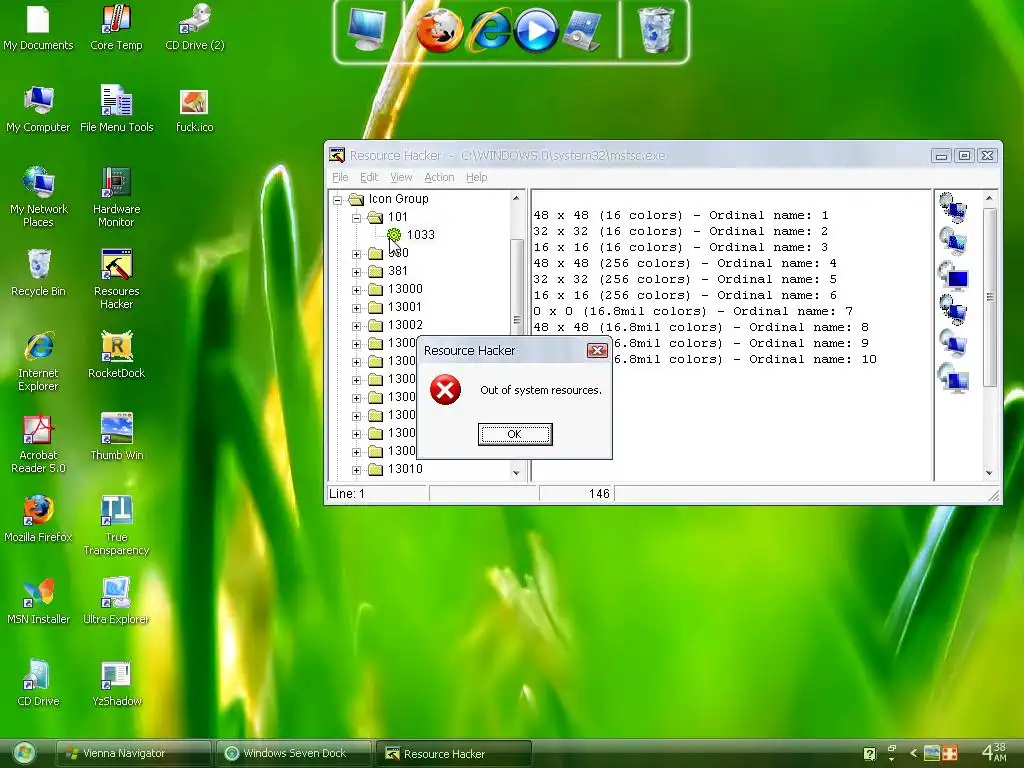Expand the 13000 folder node

click(x=357, y=290)
